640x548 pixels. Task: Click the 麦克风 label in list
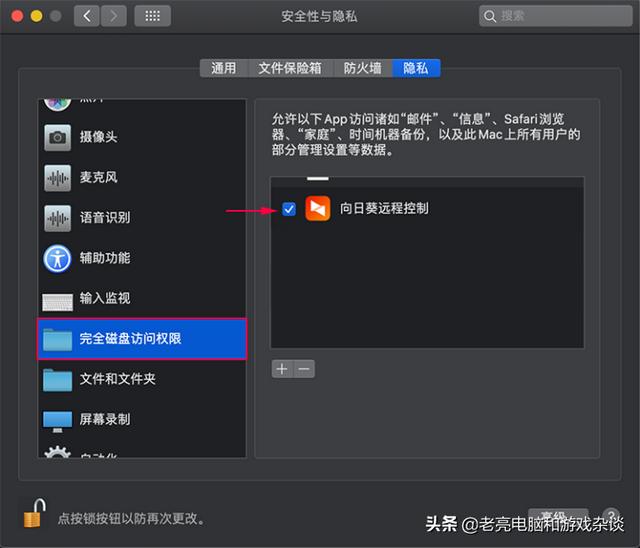click(98, 177)
